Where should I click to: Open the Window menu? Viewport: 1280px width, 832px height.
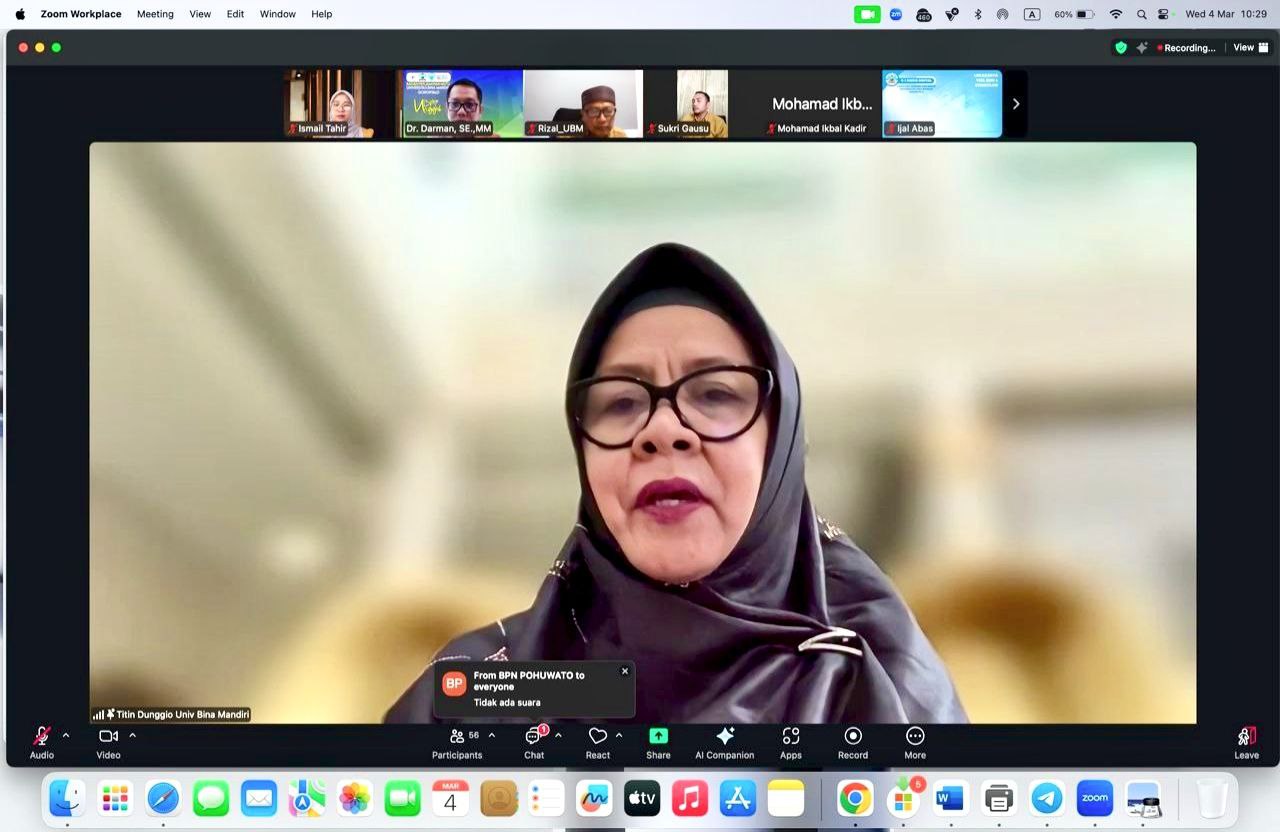(277, 13)
